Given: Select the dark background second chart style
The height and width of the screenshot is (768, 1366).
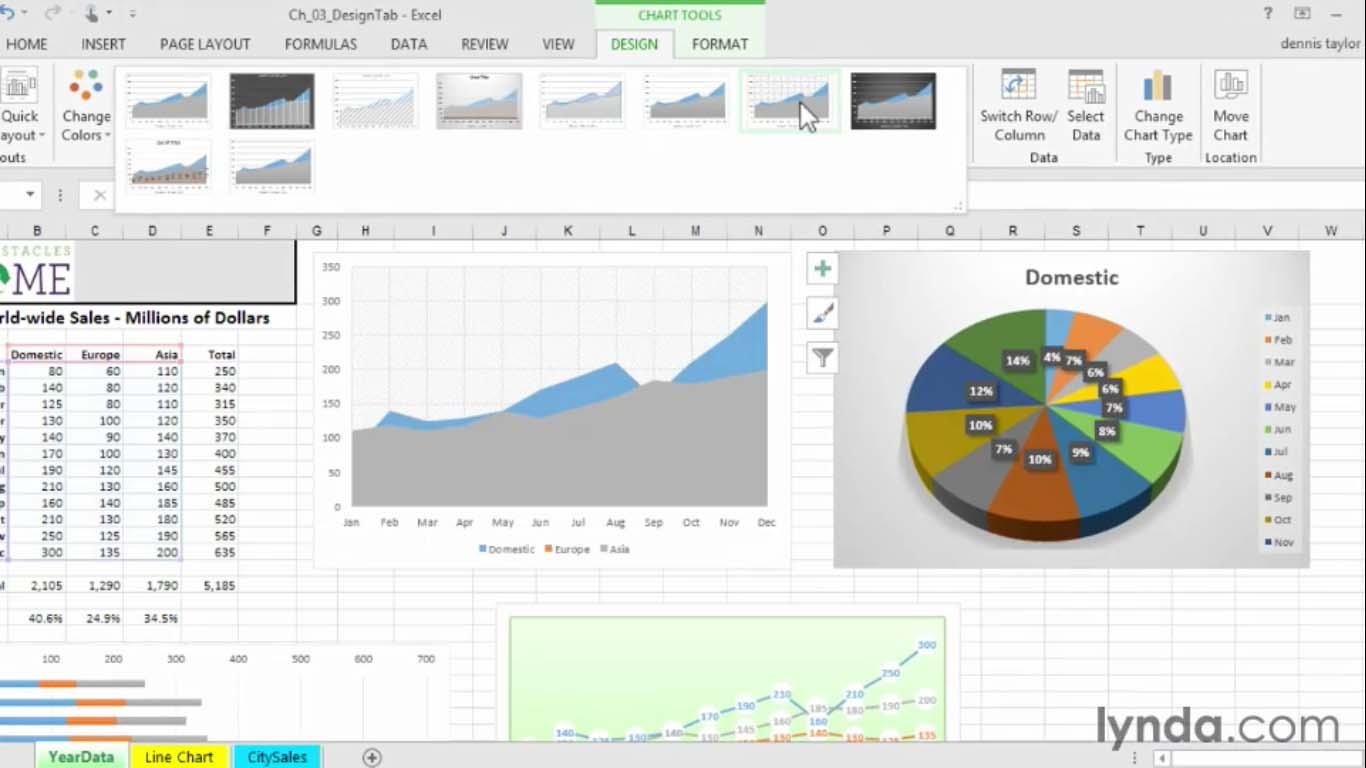Looking at the screenshot, I should coord(272,101).
